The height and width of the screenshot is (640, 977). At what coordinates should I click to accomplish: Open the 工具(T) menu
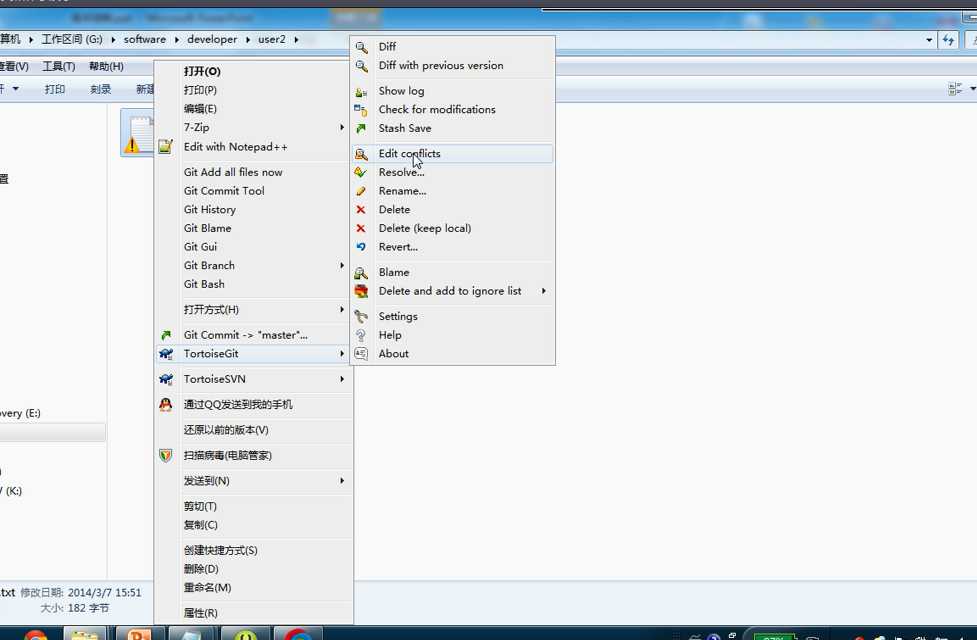tap(59, 67)
